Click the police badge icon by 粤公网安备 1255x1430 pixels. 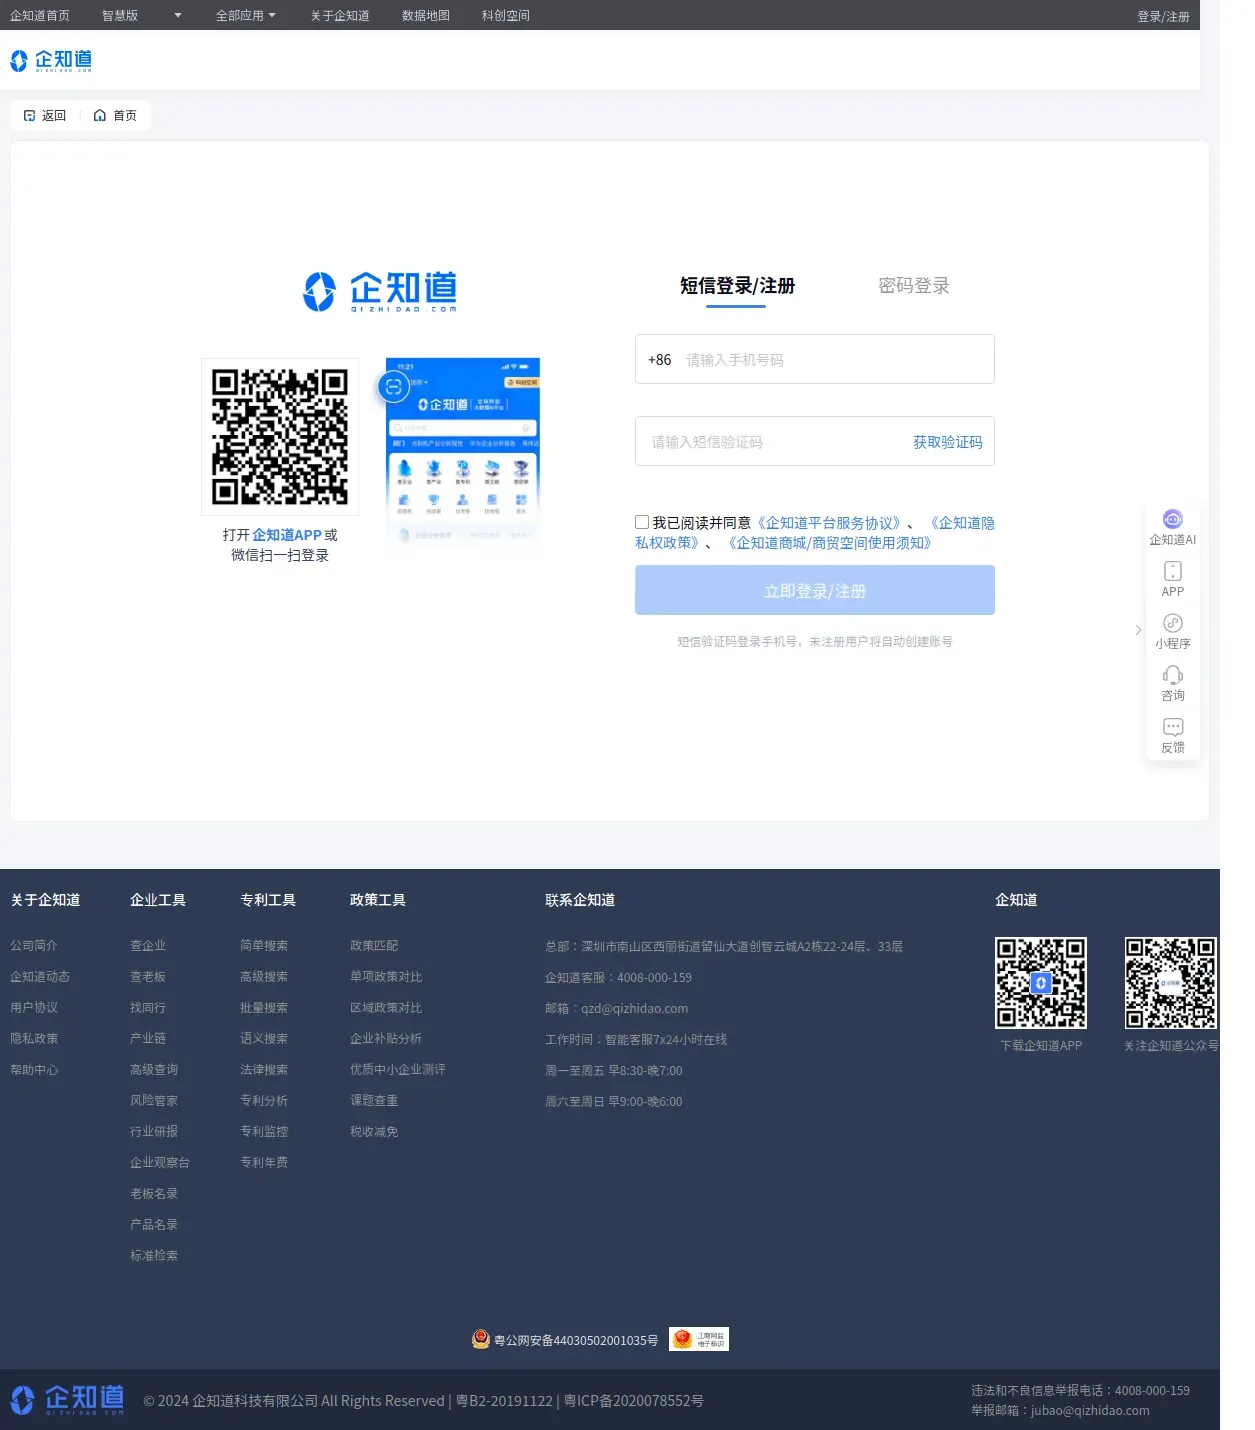click(x=481, y=1339)
